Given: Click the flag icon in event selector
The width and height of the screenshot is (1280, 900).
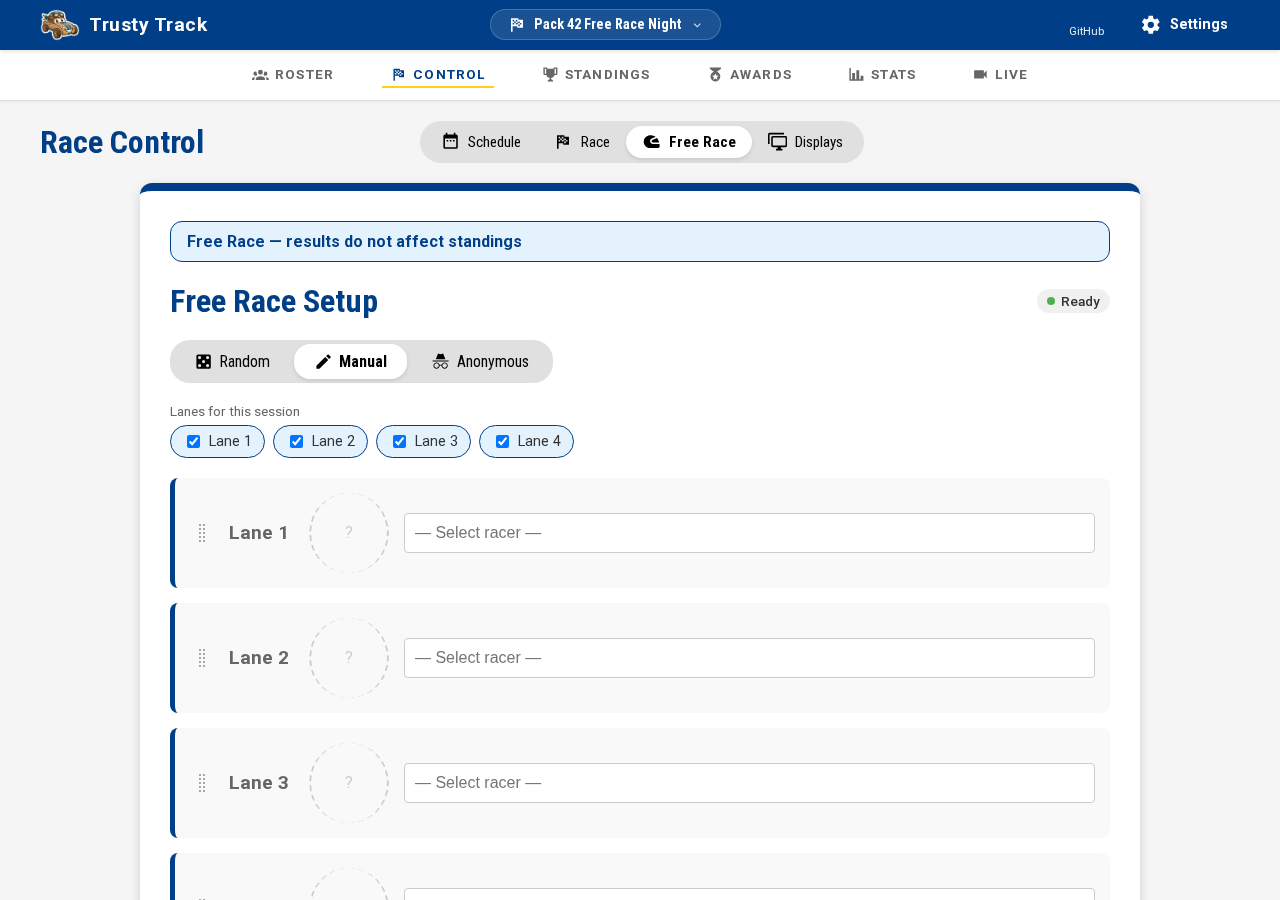Looking at the screenshot, I should (517, 25).
